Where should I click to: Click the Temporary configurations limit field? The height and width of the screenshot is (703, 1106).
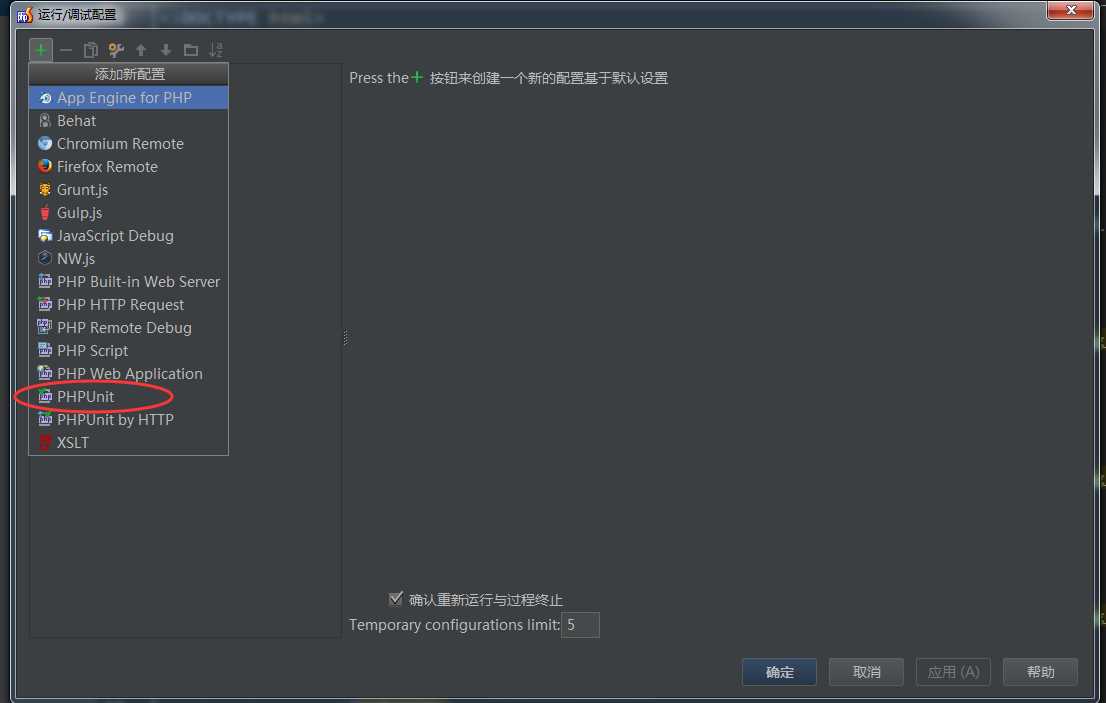point(581,625)
